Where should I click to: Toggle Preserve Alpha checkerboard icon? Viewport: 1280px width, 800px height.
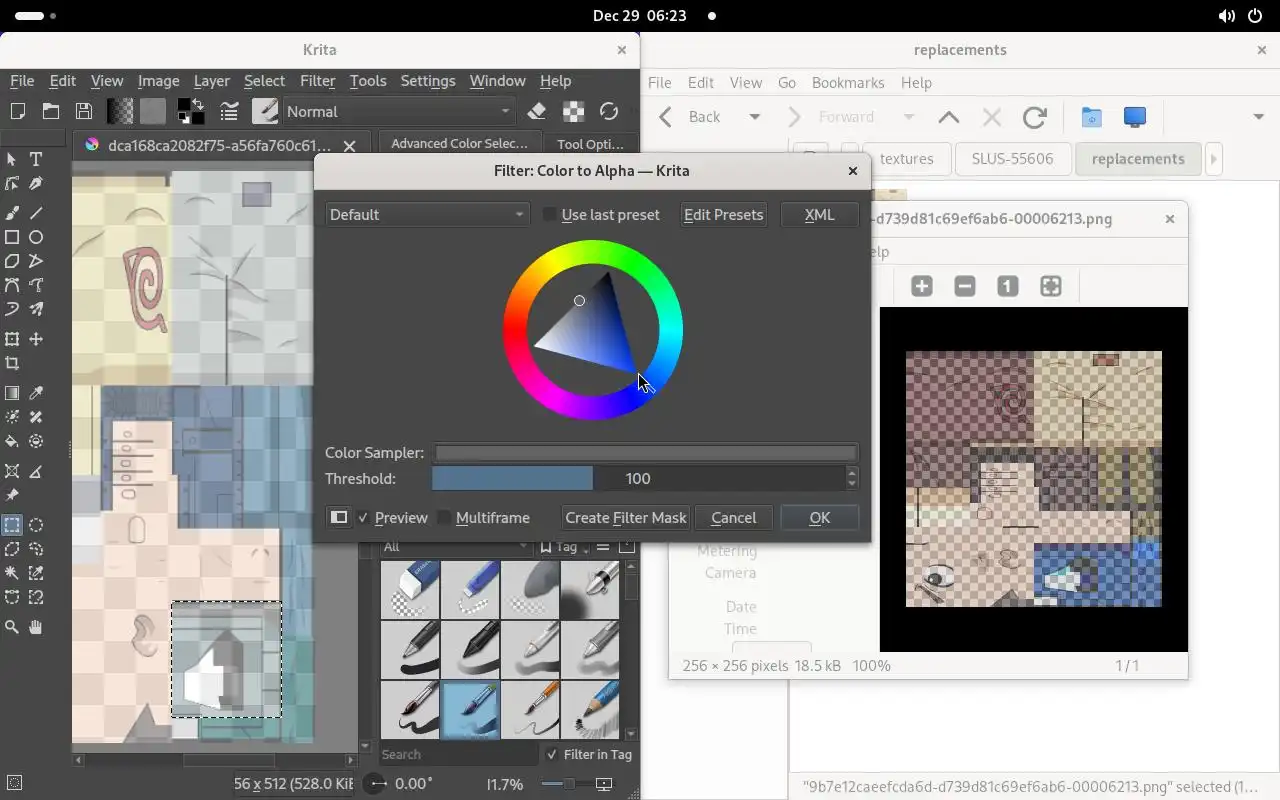click(x=573, y=111)
